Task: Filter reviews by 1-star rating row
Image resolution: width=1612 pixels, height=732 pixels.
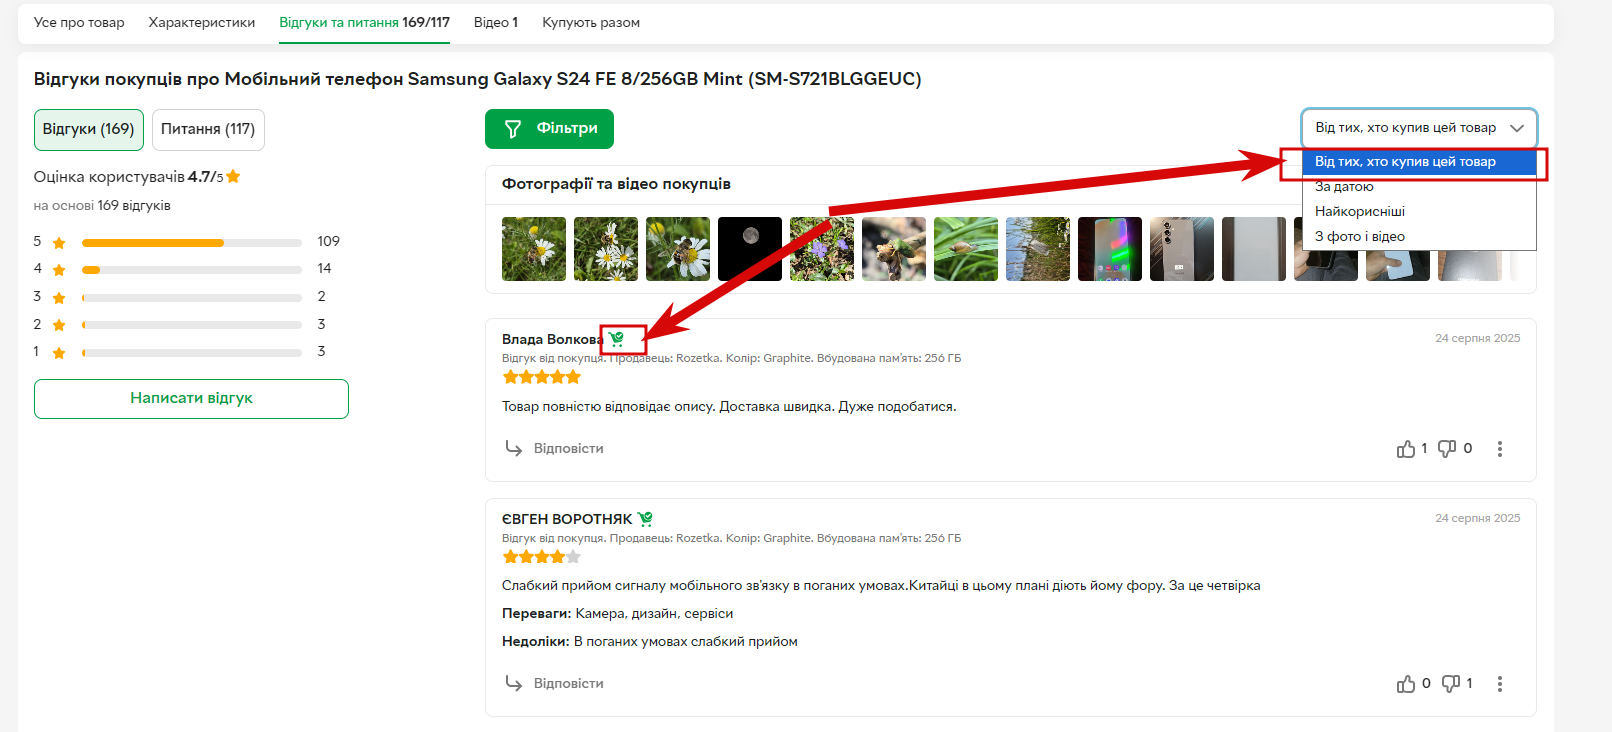Action: [x=186, y=352]
